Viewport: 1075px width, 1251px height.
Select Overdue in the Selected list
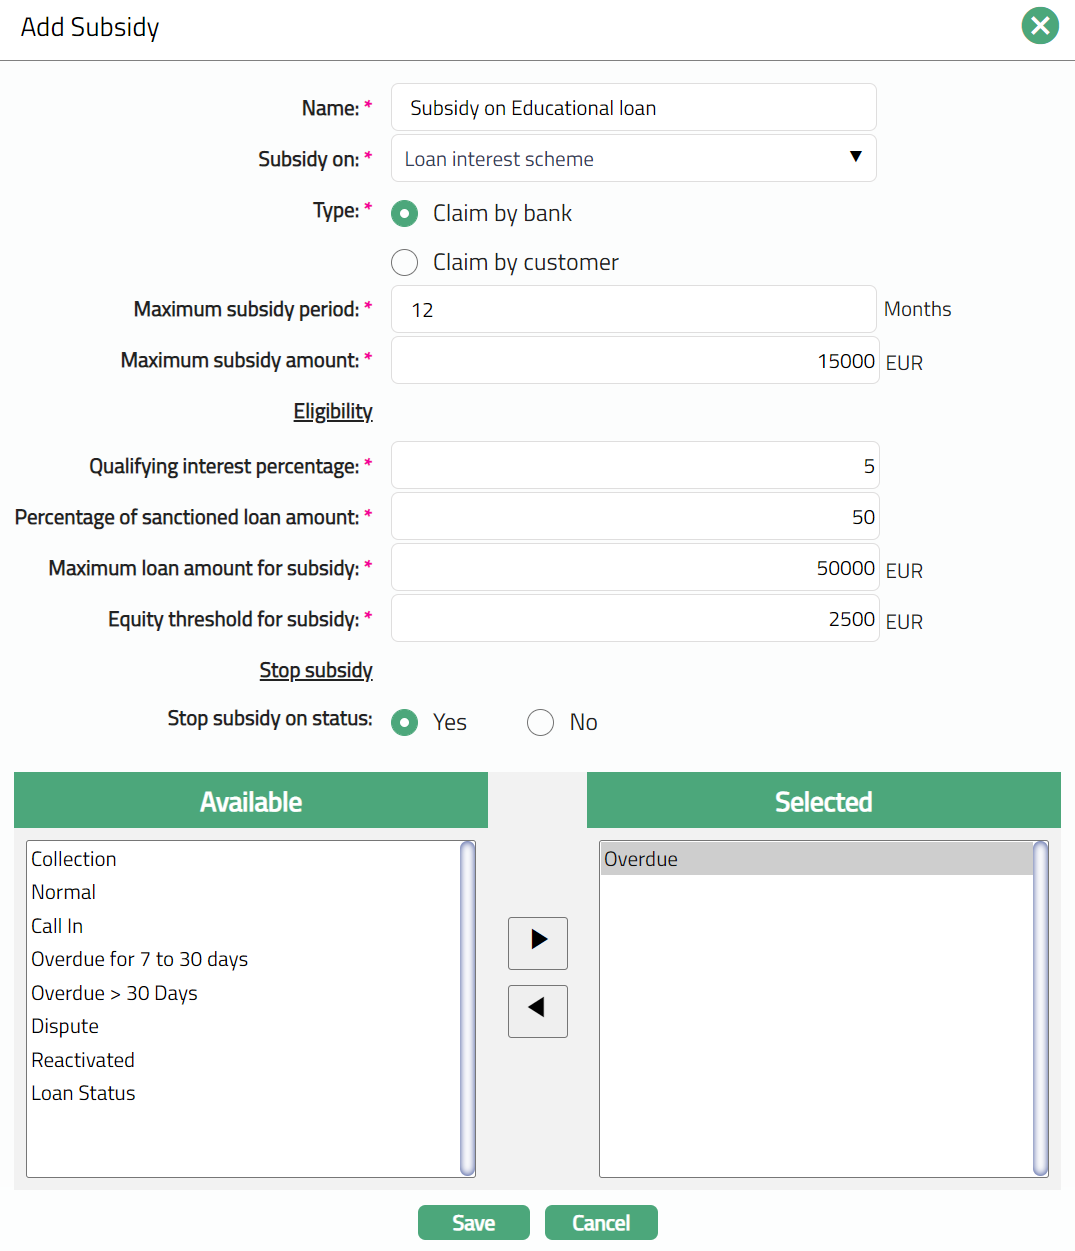tap(641, 859)
